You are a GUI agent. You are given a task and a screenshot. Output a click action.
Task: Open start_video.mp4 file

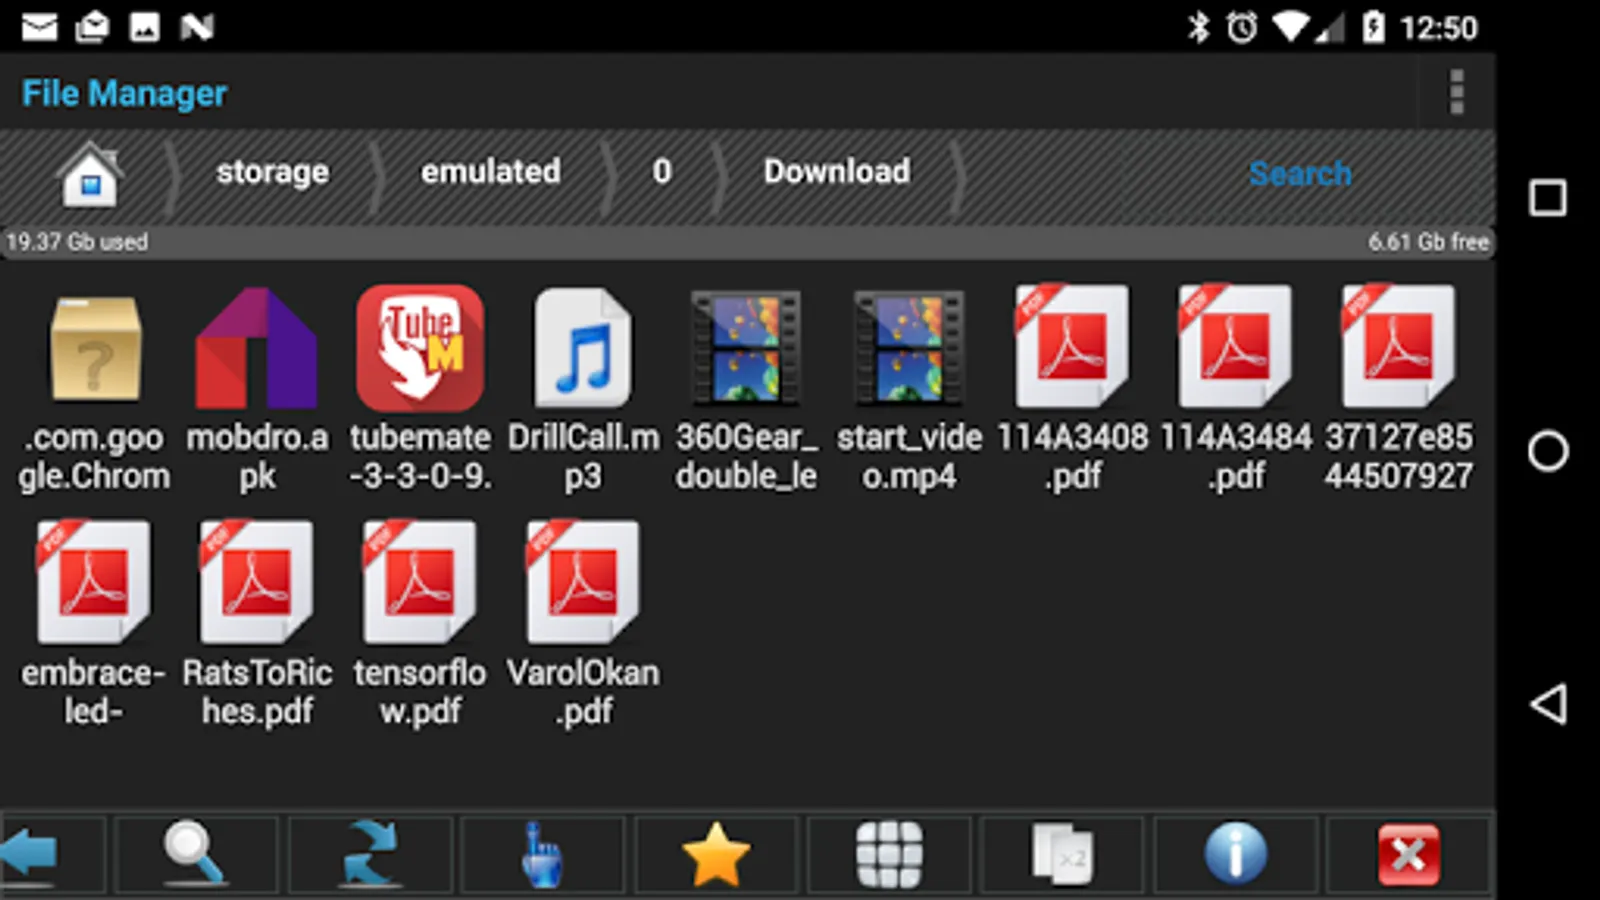tap(909, 390)
